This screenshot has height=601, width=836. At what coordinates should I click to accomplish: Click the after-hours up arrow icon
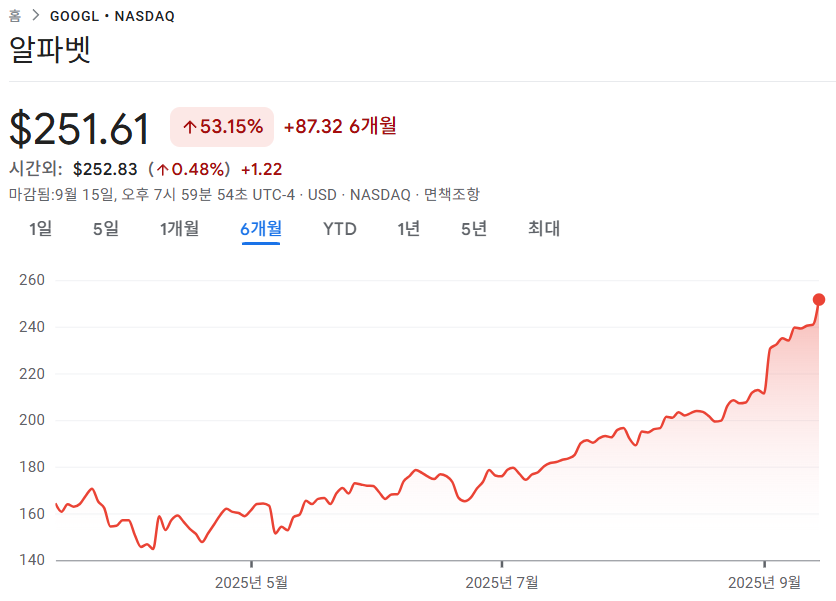pyautogui.click(x=163, y=170)
